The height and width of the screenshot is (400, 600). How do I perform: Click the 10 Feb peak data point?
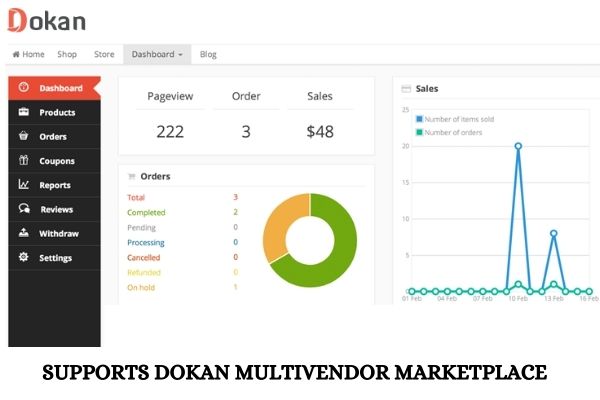(x=518, y=146)
